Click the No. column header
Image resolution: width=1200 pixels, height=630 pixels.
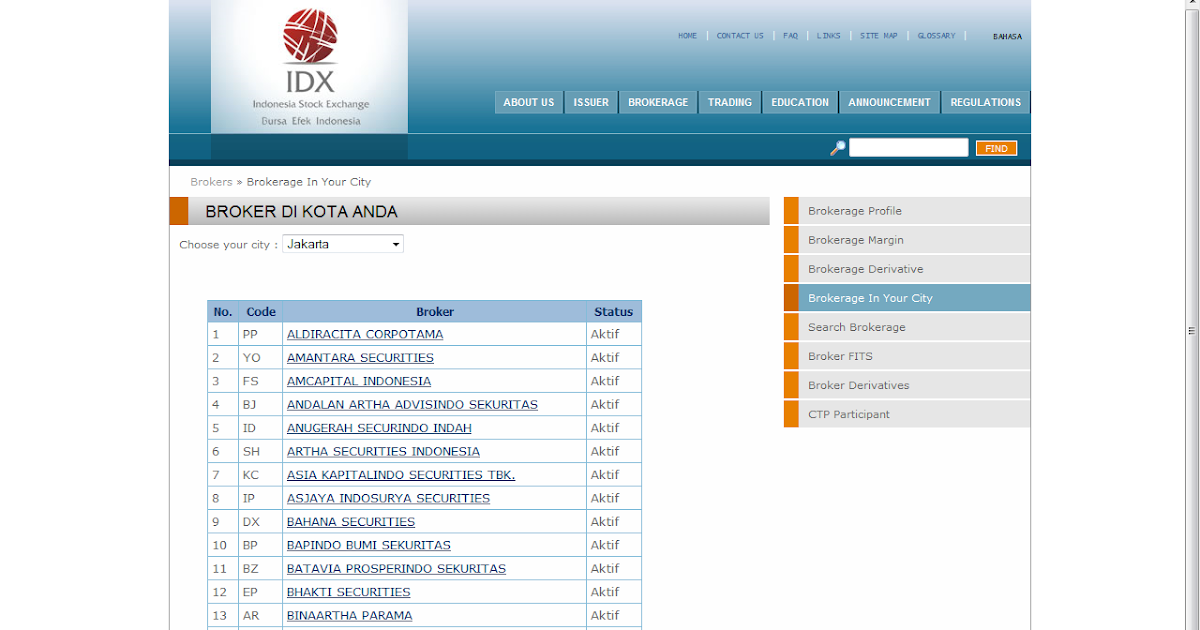click(223, 312)
